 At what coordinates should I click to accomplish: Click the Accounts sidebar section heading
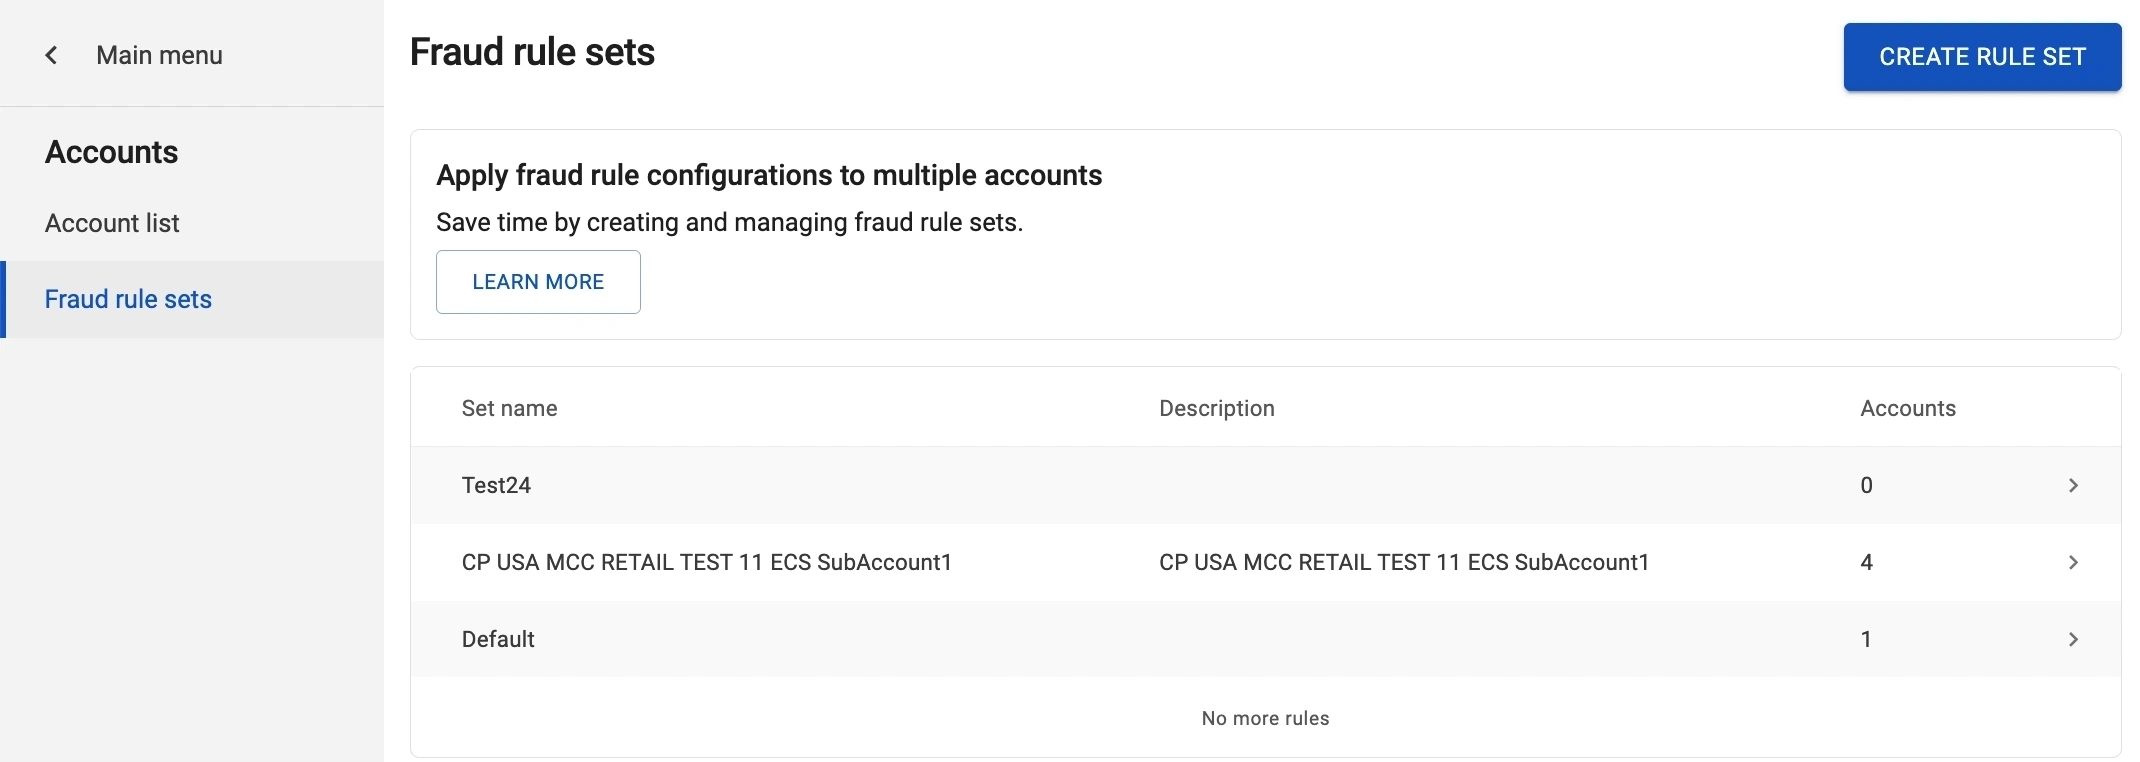pyautogui.click(x=111, y=152)
